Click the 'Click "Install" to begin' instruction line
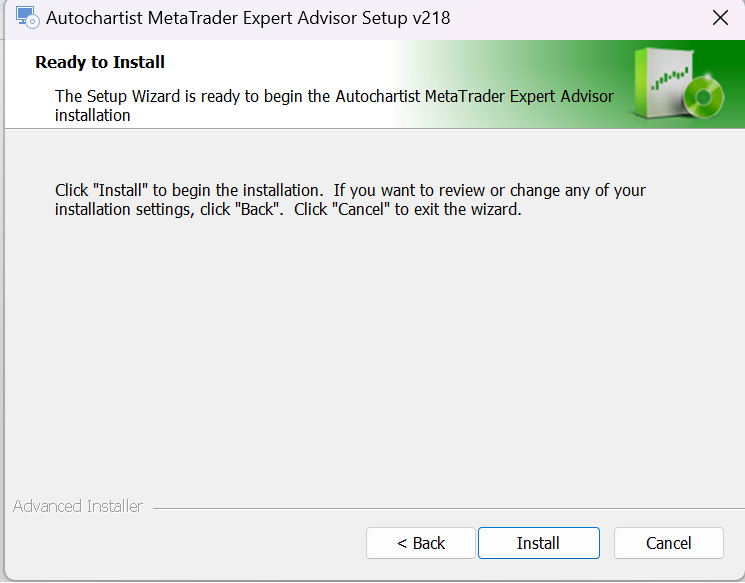Image resolution: width=745 pixels, height=583 pixels. (350, 190)
